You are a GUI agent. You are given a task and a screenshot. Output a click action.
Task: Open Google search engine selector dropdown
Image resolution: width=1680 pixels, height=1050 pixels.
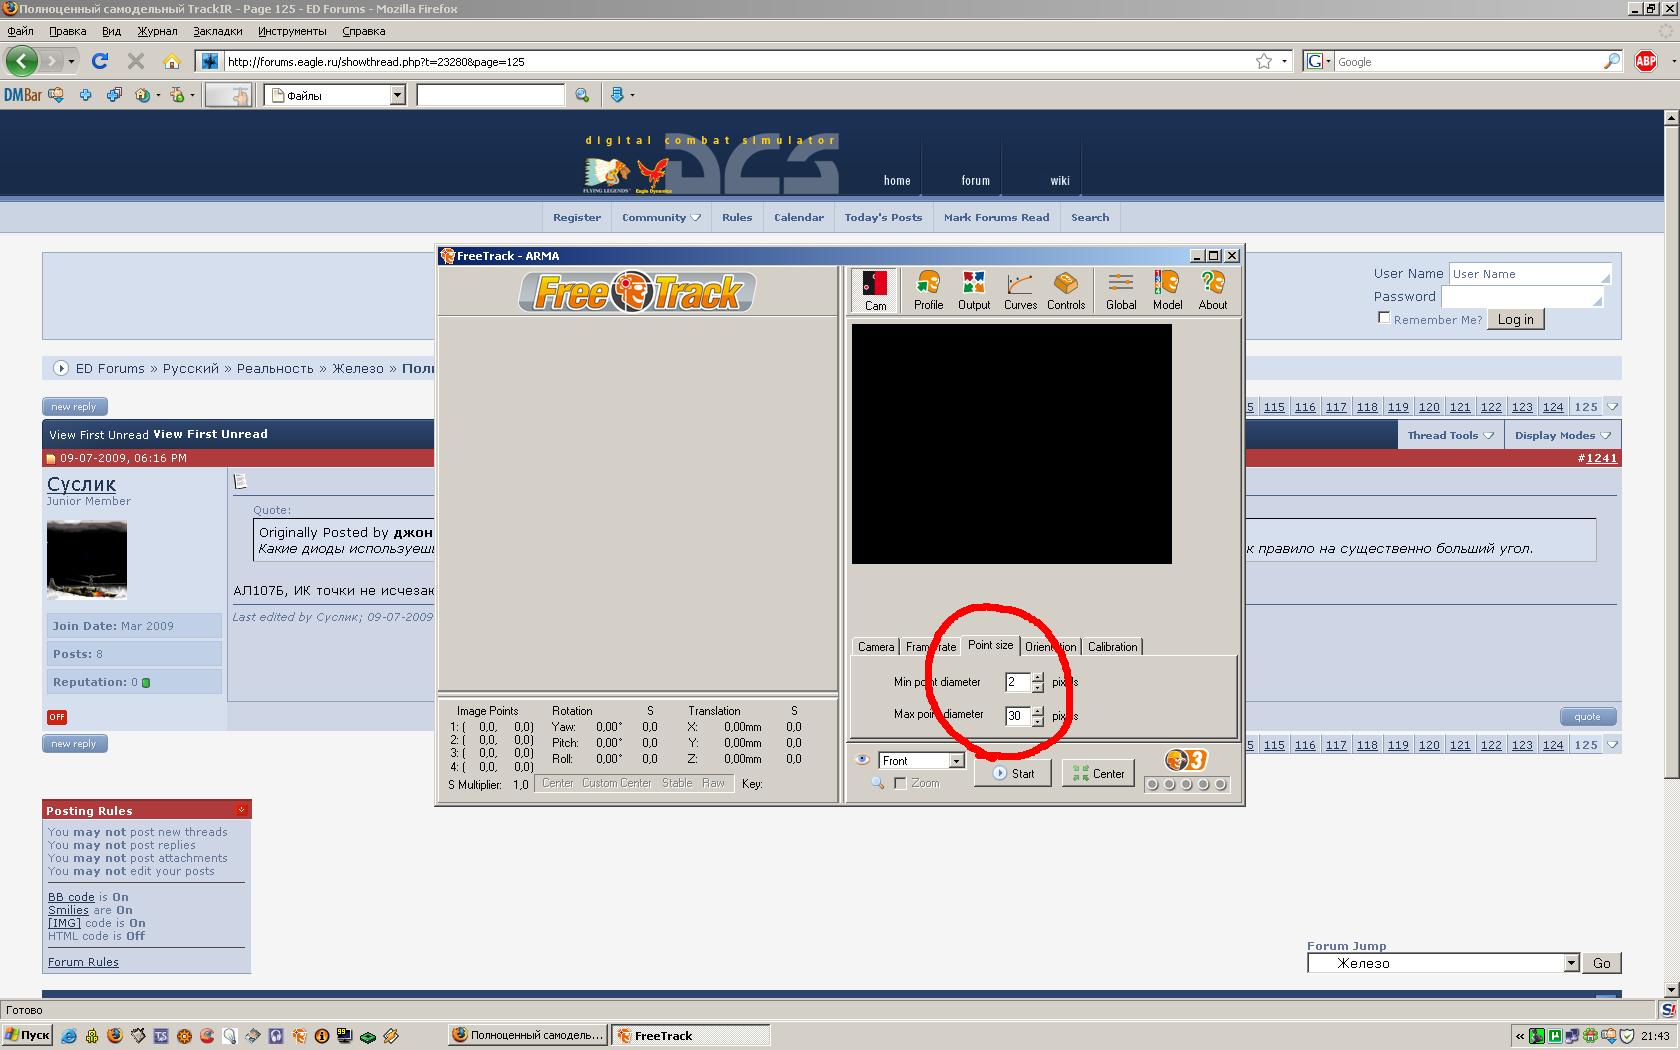(1319, 61)
